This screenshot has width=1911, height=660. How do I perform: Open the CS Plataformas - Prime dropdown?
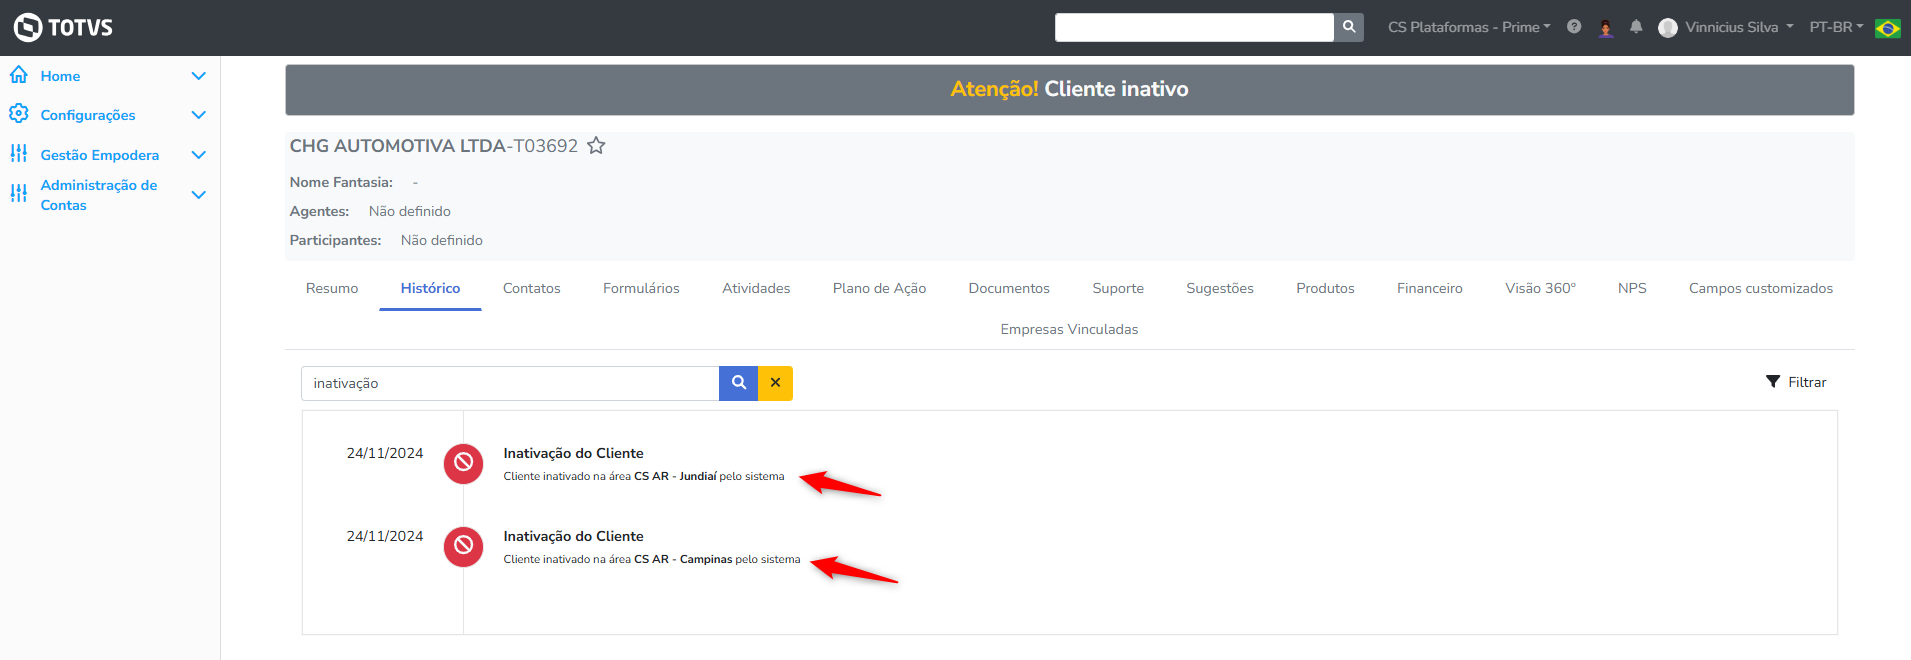click(x=1469, y=27)
